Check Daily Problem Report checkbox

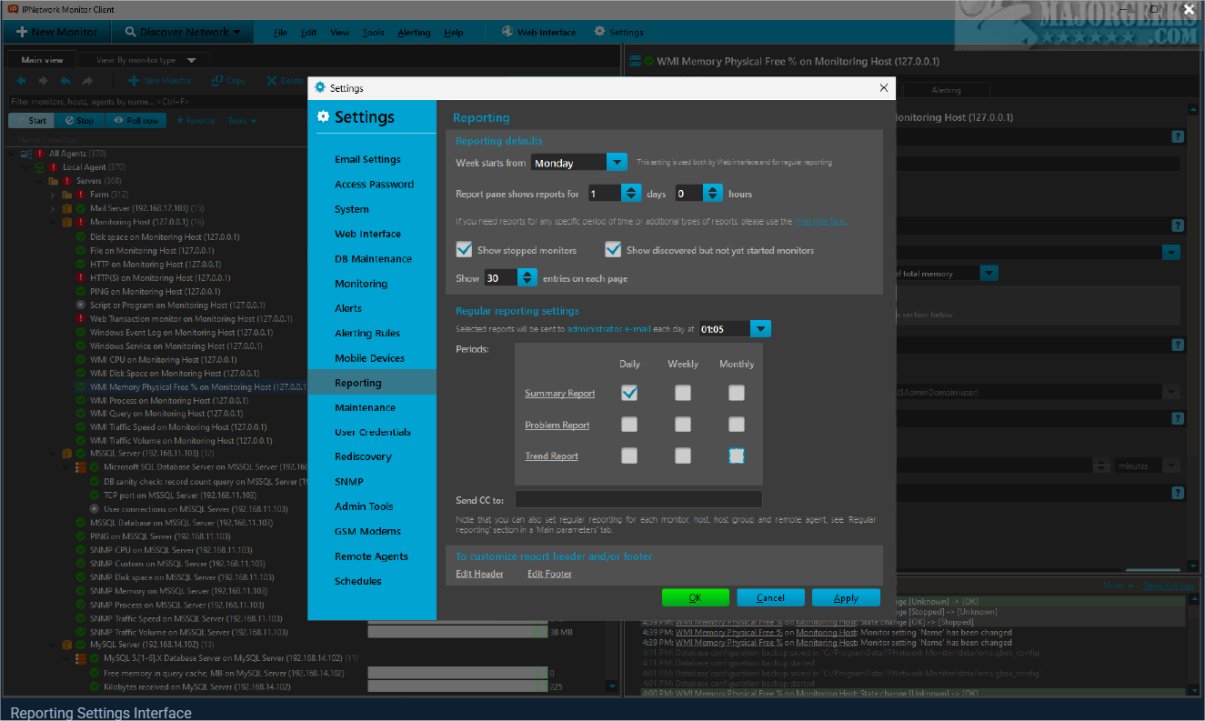(629, 425)
